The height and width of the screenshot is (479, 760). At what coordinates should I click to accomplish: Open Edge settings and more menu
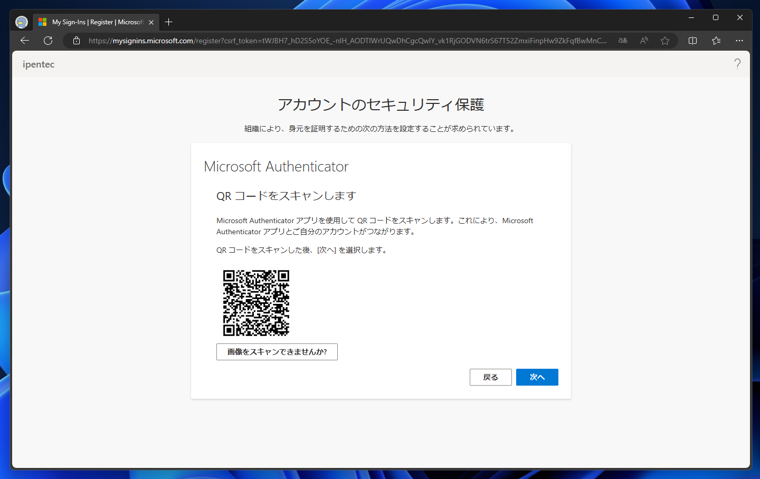click(x=739, y=41)
